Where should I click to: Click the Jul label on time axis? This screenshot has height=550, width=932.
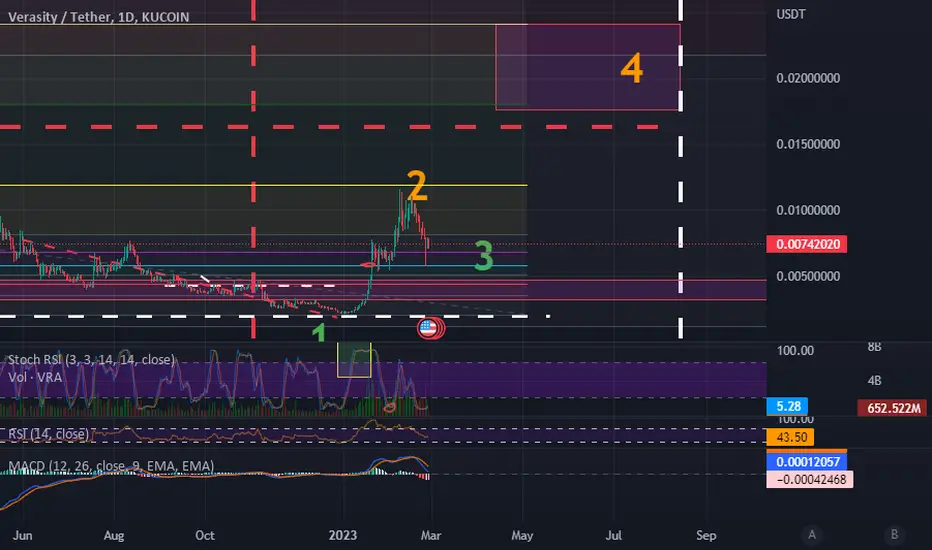tap(613, 535)
